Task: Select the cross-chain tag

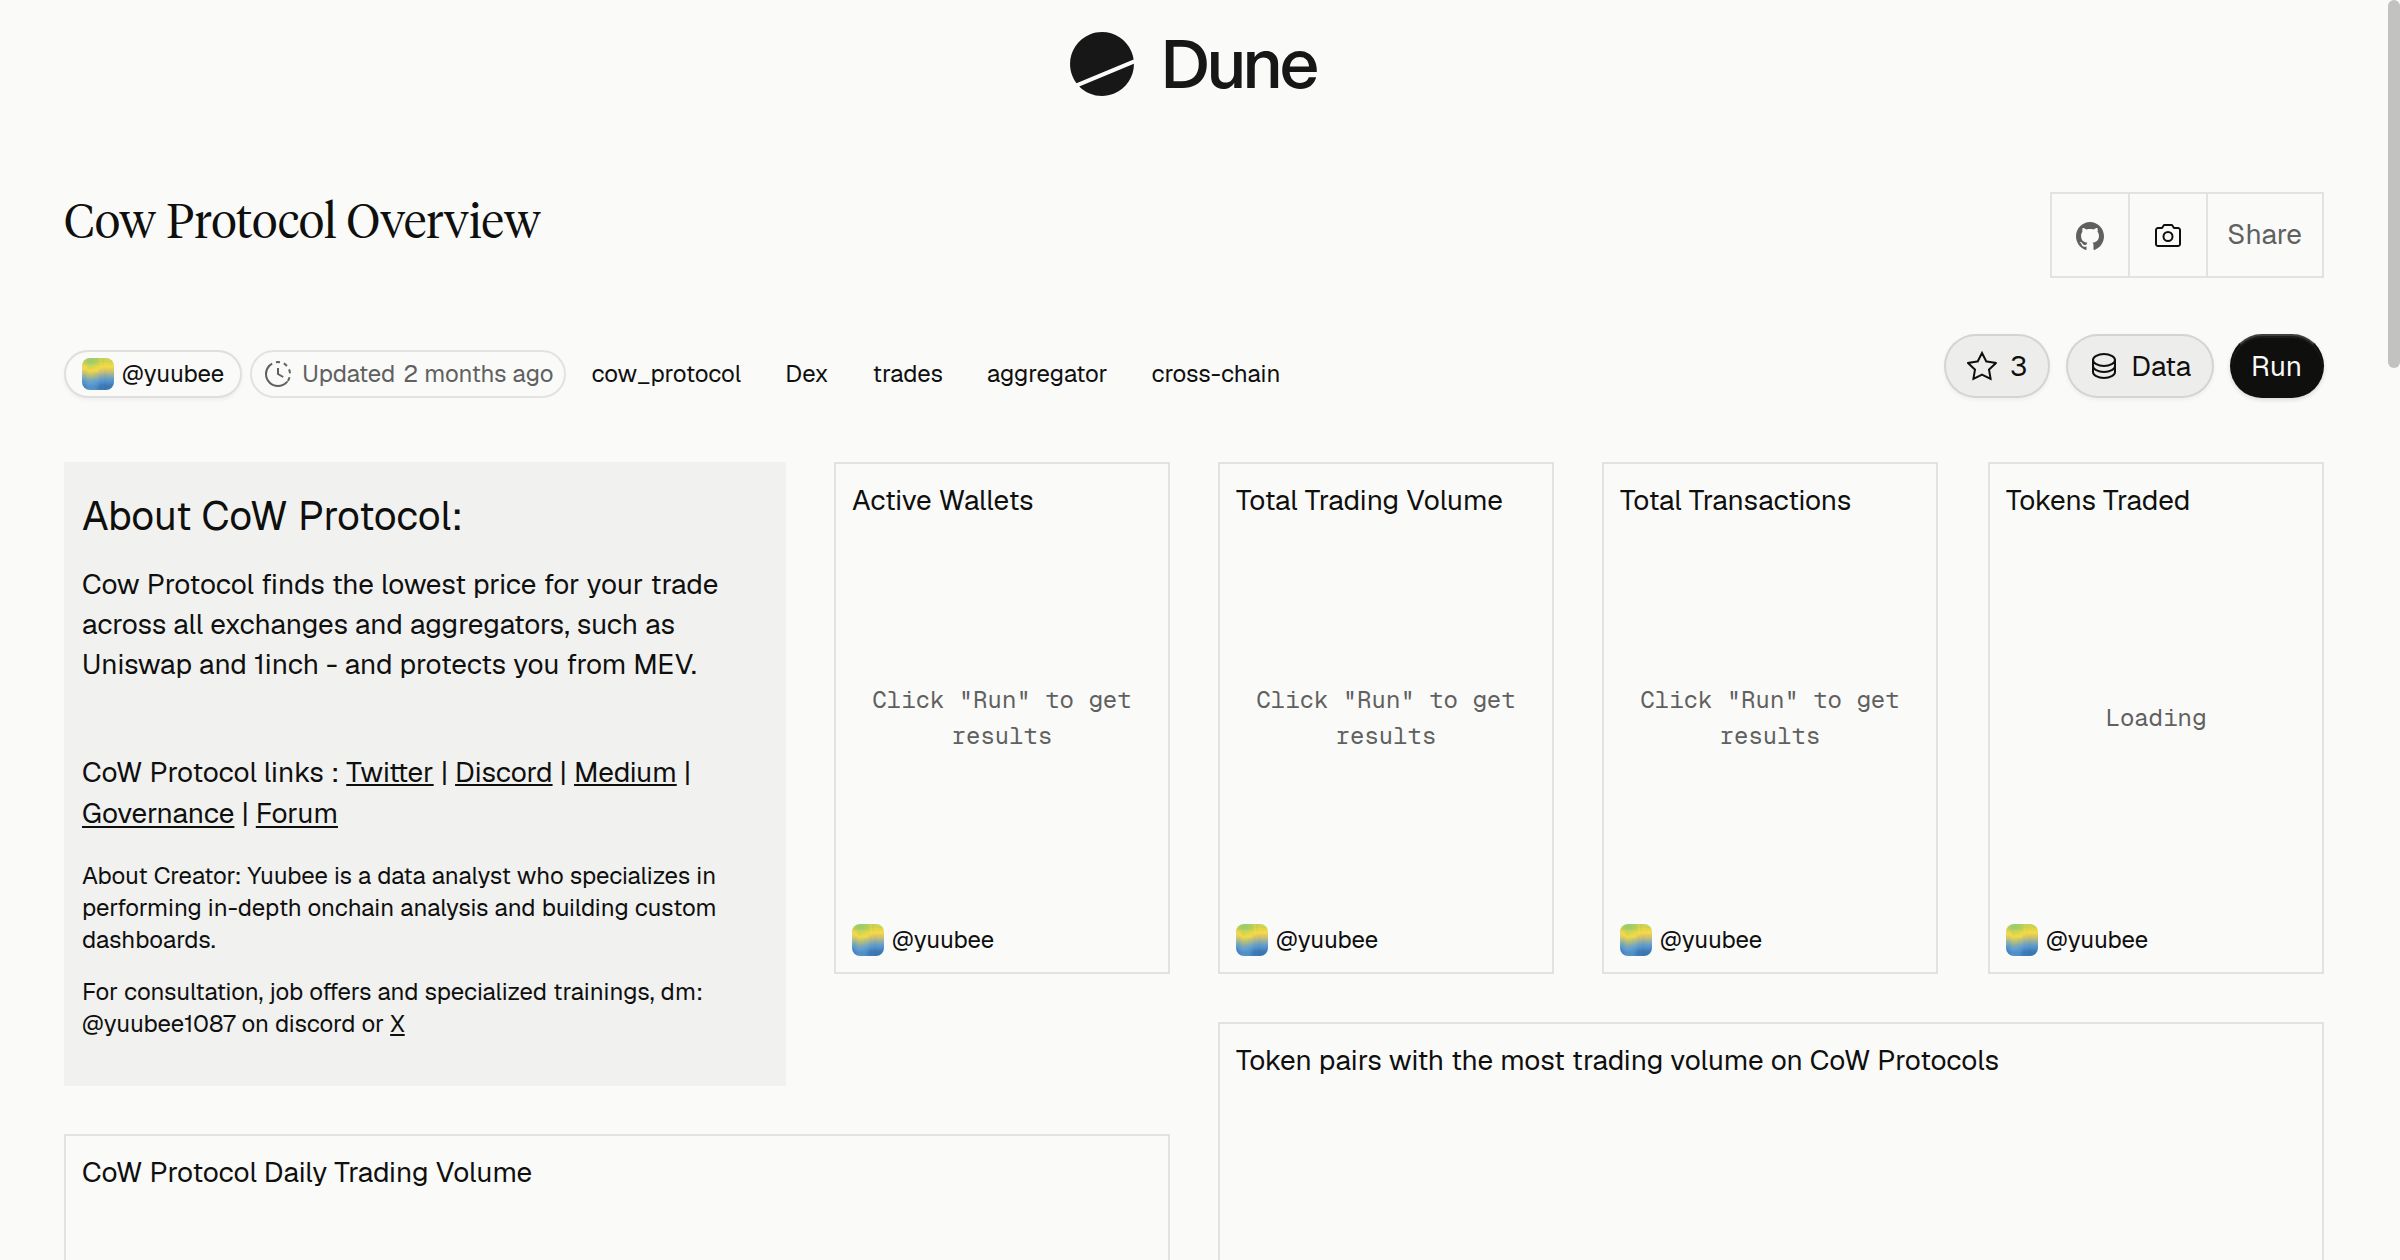Action: 1215,374
